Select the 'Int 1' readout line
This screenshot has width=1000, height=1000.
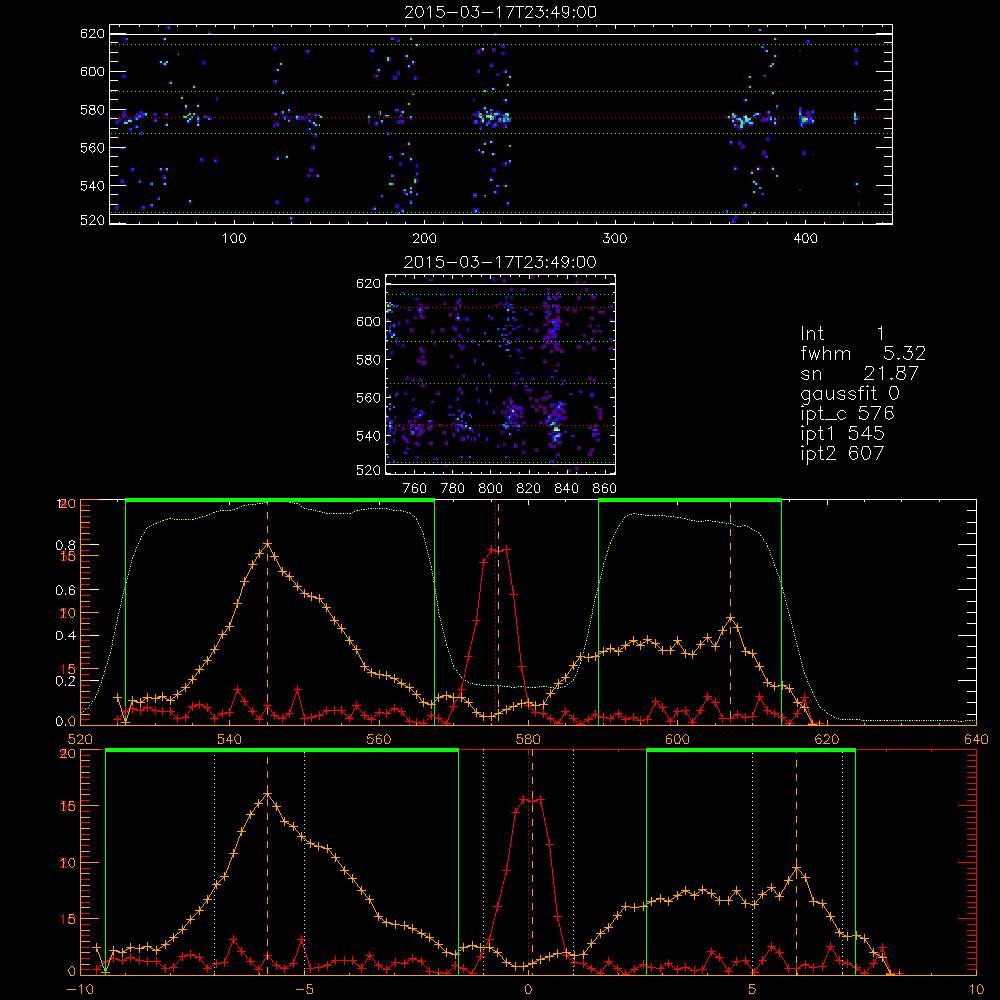pos(842,334)
